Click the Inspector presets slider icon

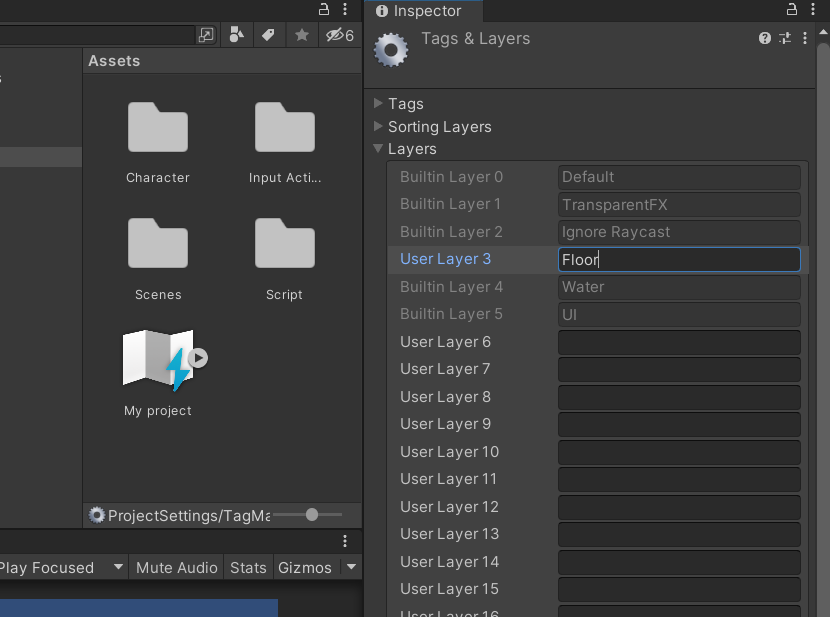[x=784, y=38]
